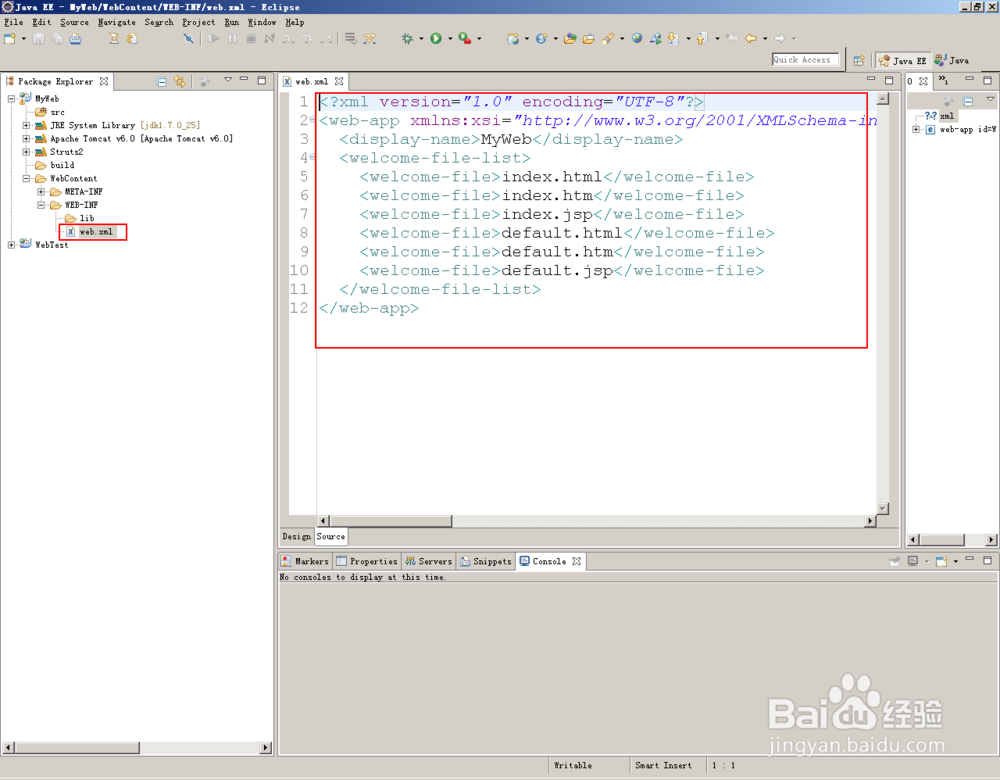The image size is (1000, 780).
Task: Collapse the WebContent folder
Action: click(x=26, y=179)
